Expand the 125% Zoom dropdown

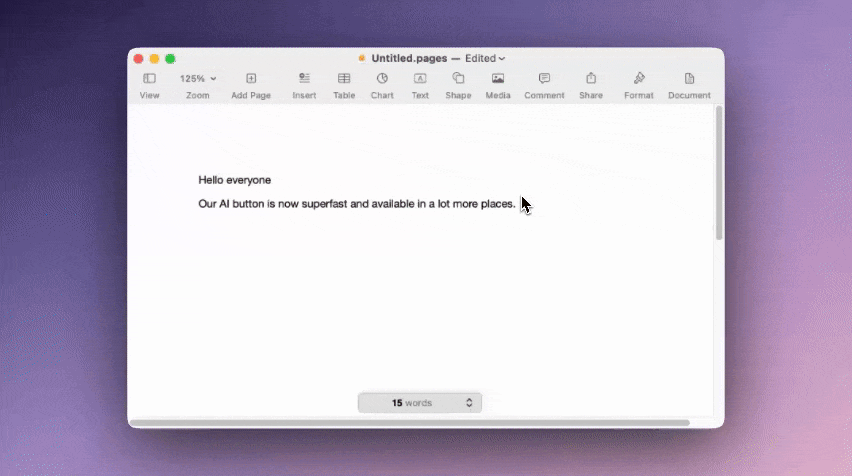tap(198, 79)
